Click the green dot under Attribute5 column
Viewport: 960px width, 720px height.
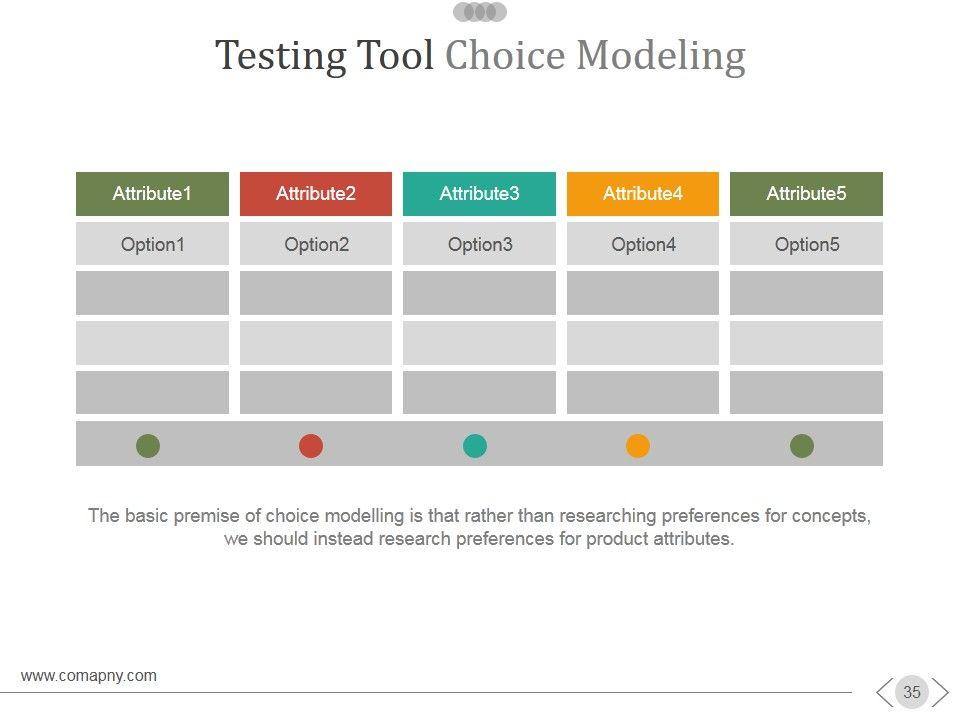tap(802, 446)
